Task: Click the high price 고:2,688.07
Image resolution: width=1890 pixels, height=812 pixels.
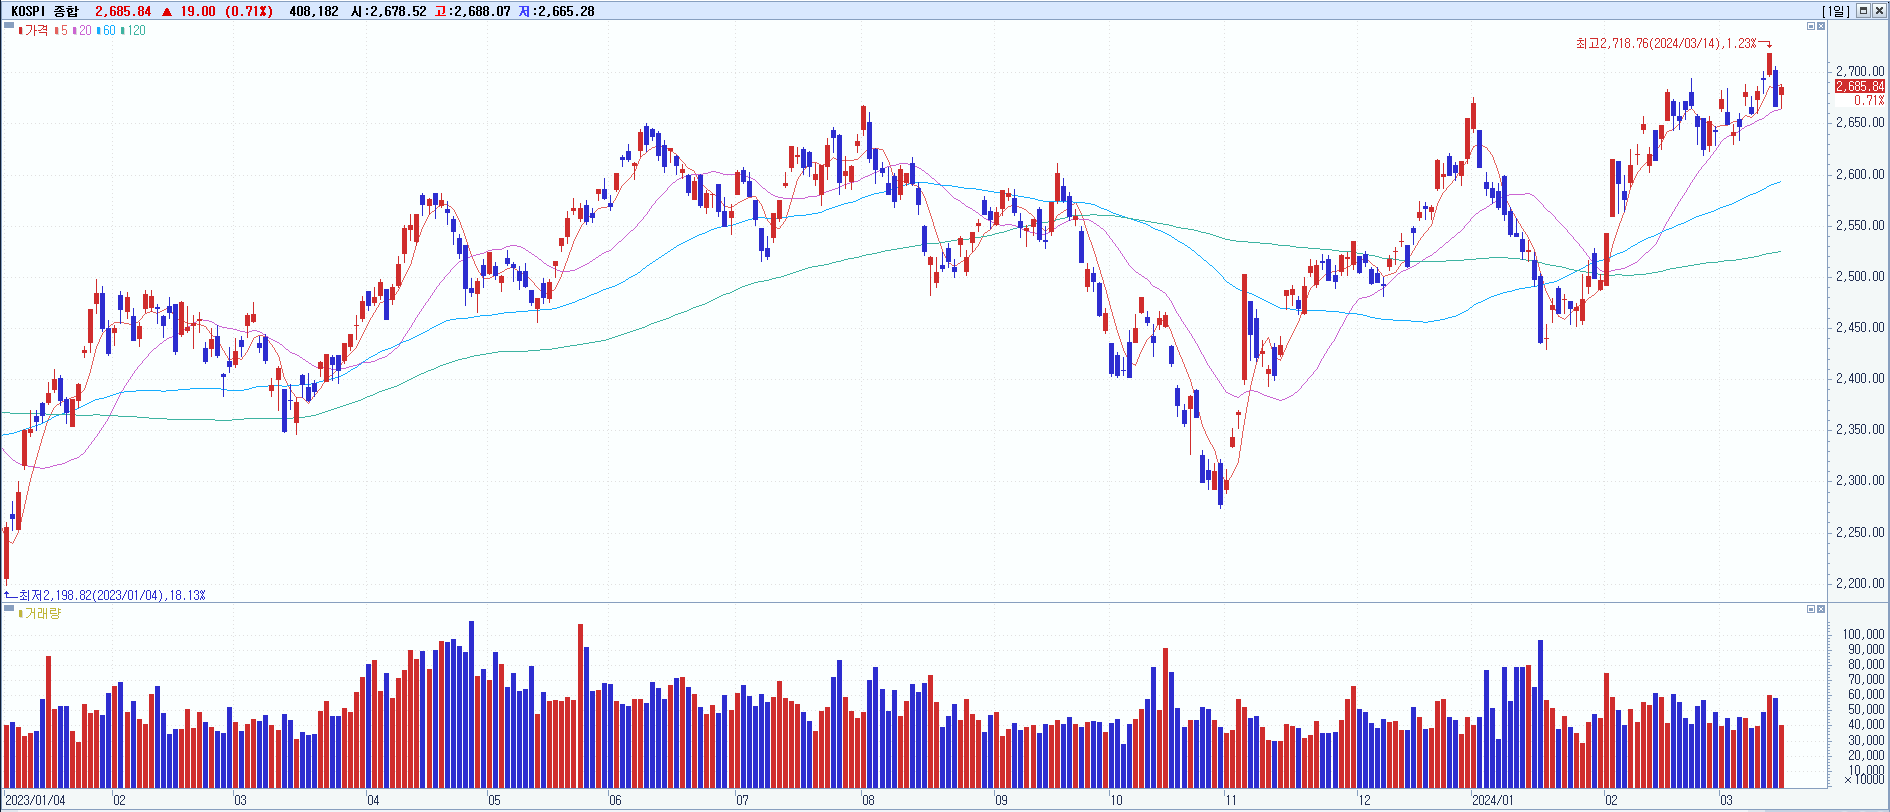Action: pos(472,11)
